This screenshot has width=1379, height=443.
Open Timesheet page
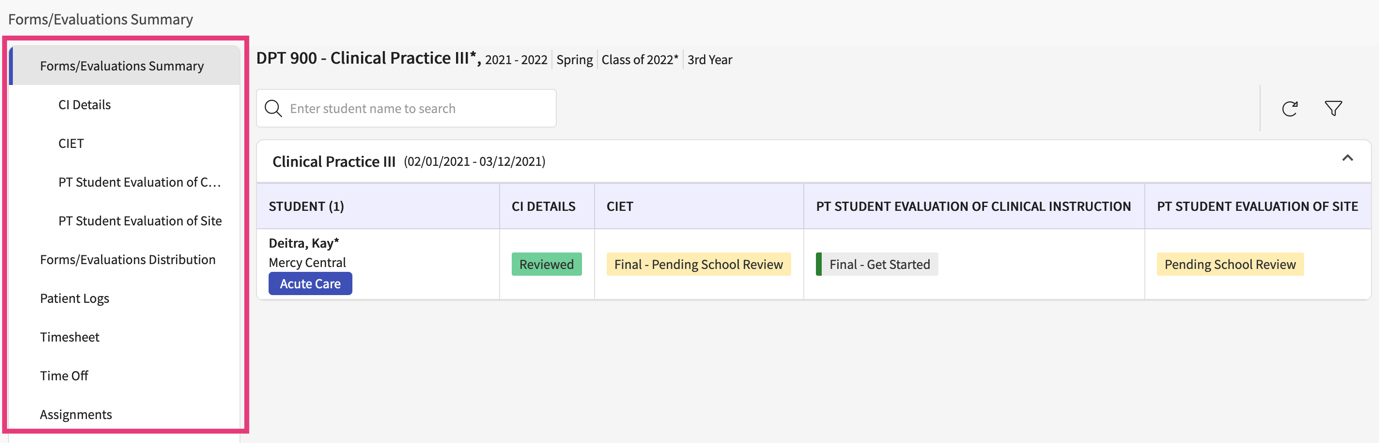tap(69, 337)
